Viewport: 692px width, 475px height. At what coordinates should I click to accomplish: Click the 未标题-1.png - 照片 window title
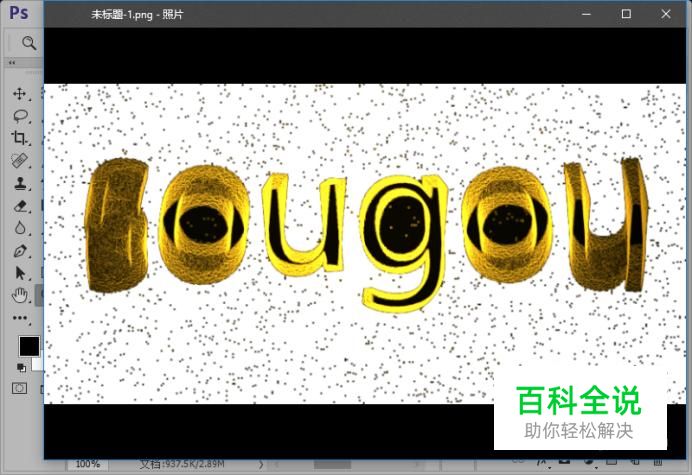coord(137,15)
